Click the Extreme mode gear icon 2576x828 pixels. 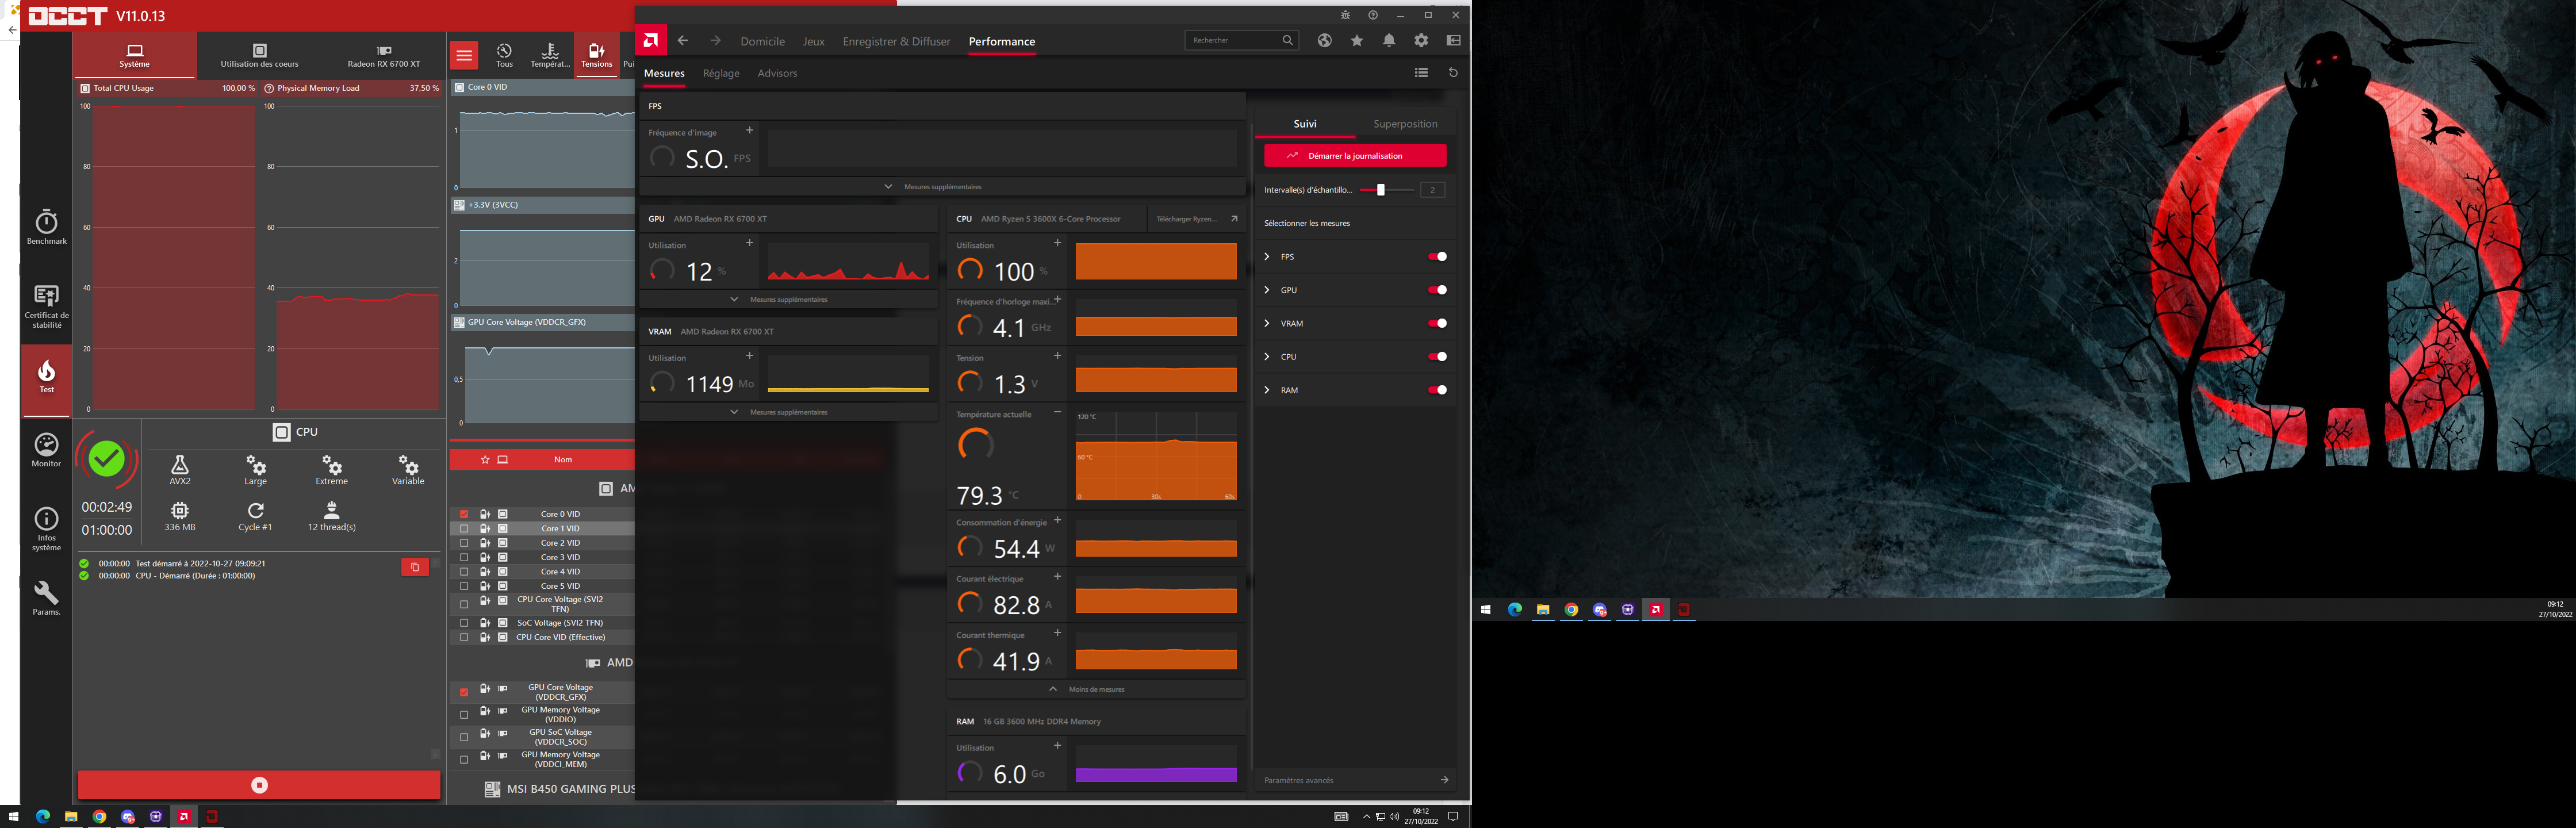[332, 464]
